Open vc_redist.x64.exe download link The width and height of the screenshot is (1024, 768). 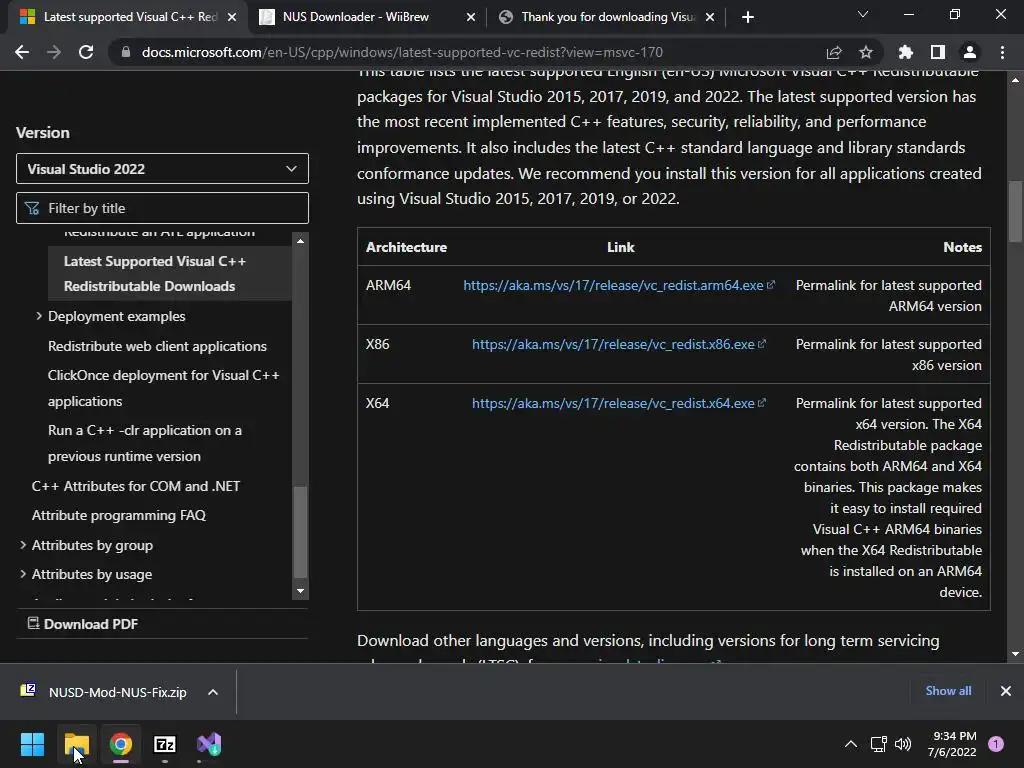pyautogui.click(x=618, y=404)
